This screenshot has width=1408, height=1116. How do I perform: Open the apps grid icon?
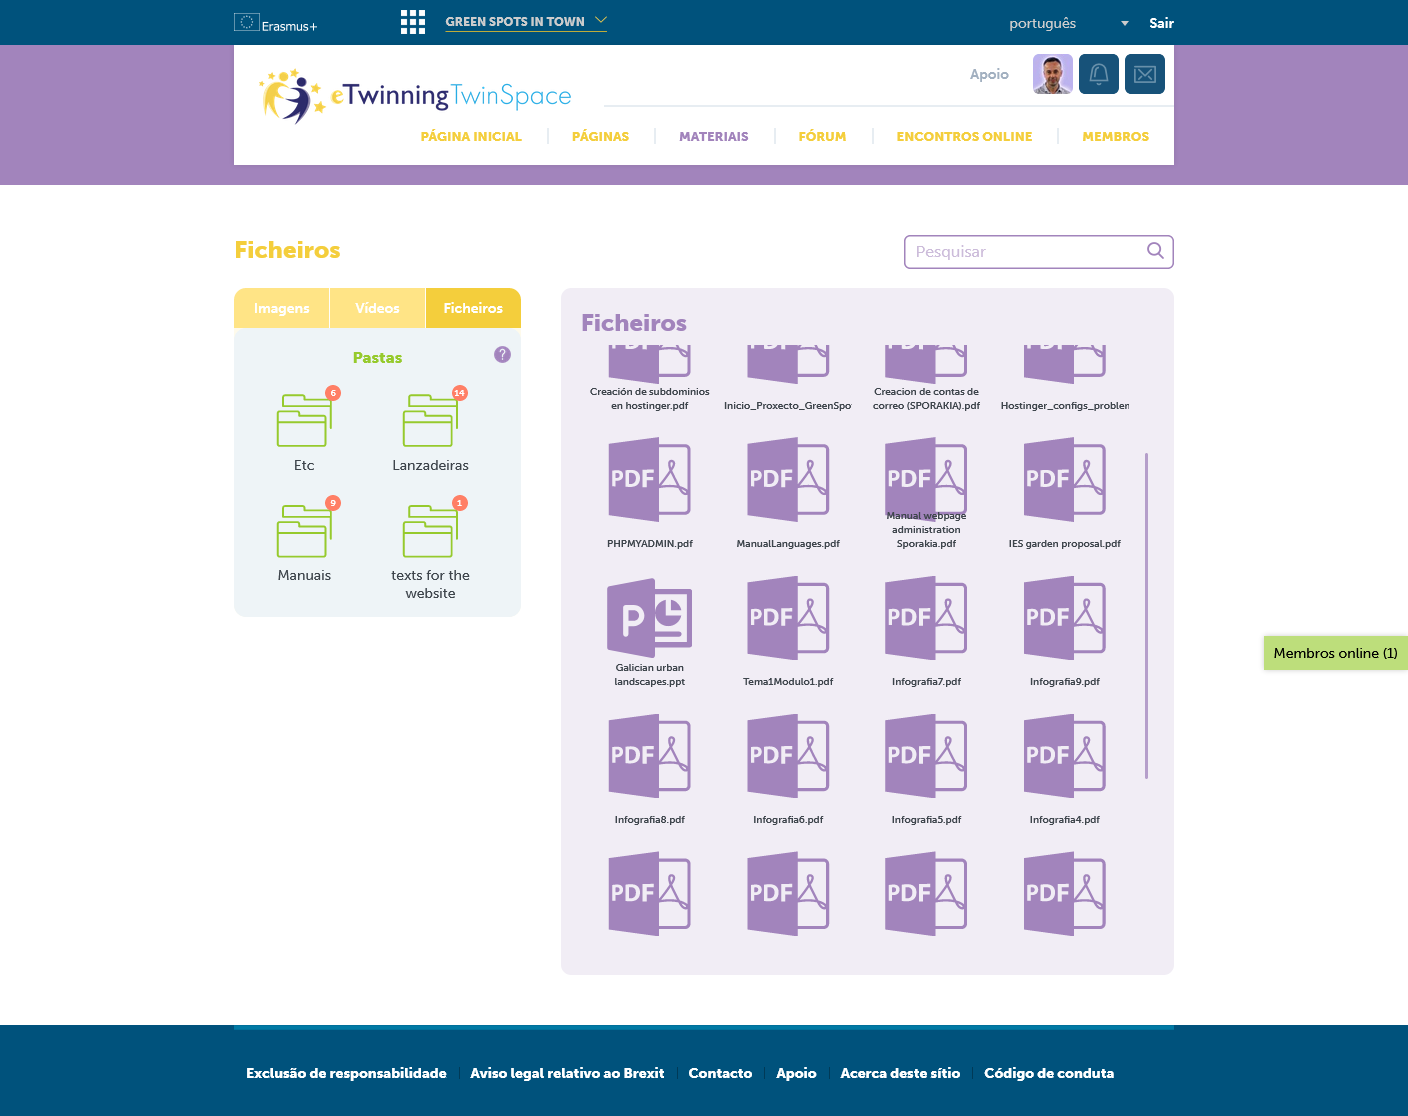(x=413, y=22)
